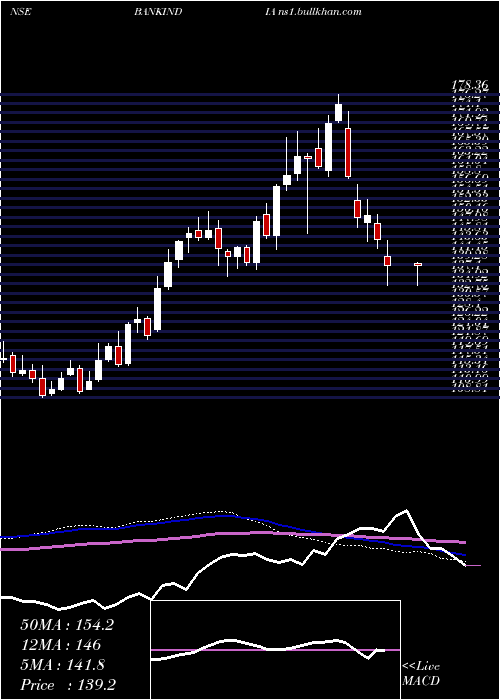This screenshot has height=700, width=500.
Task: Click the 12MA : 146 readout
Action: click(x=60, y=645)
